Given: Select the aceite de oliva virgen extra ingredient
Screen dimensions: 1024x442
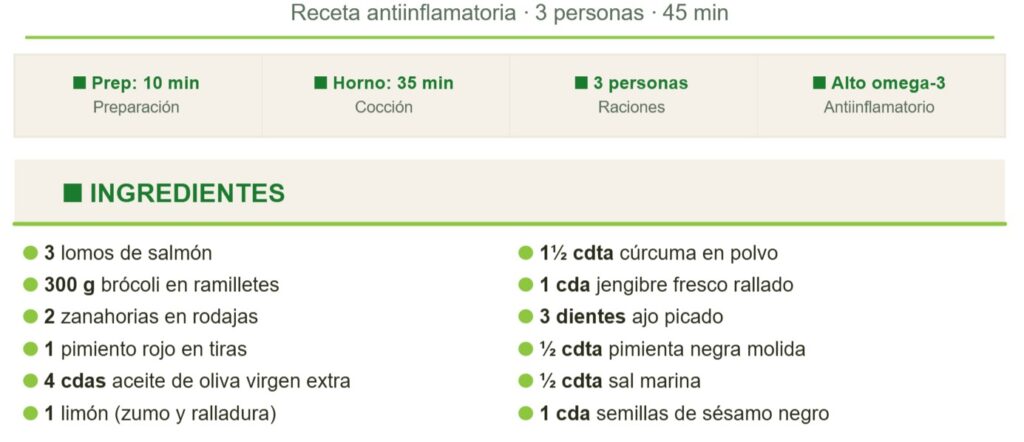Looking at the screenshot, I should pyautogui.click(x=197, y=381).
